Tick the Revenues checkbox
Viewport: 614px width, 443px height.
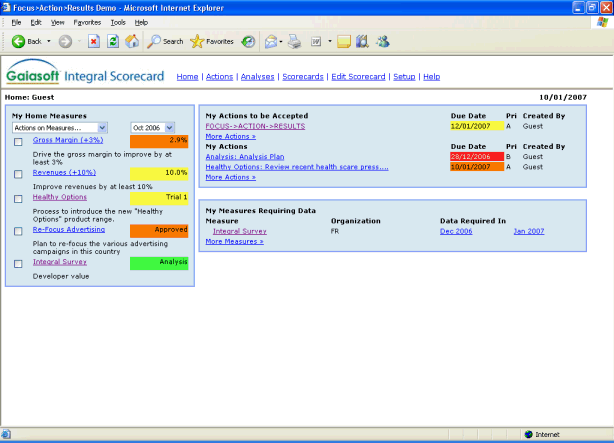18,174
